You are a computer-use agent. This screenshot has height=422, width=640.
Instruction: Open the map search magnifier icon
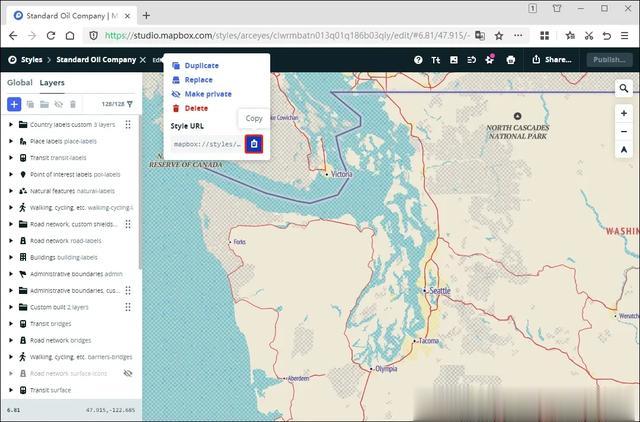(624, 88)
